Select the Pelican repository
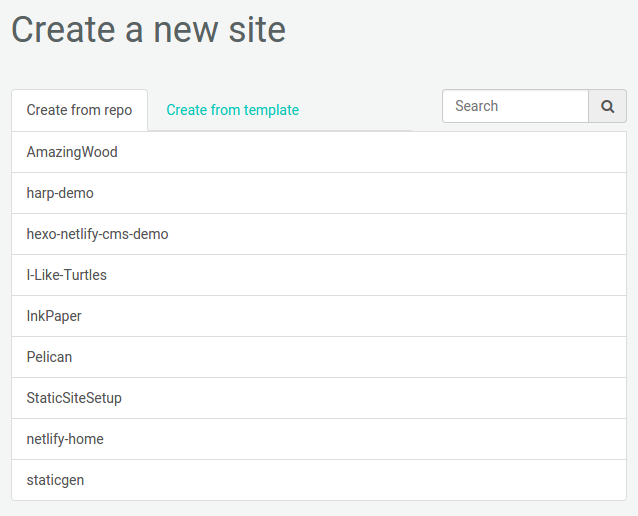This screenshot has width=638, height=516. tap(49, 357)
